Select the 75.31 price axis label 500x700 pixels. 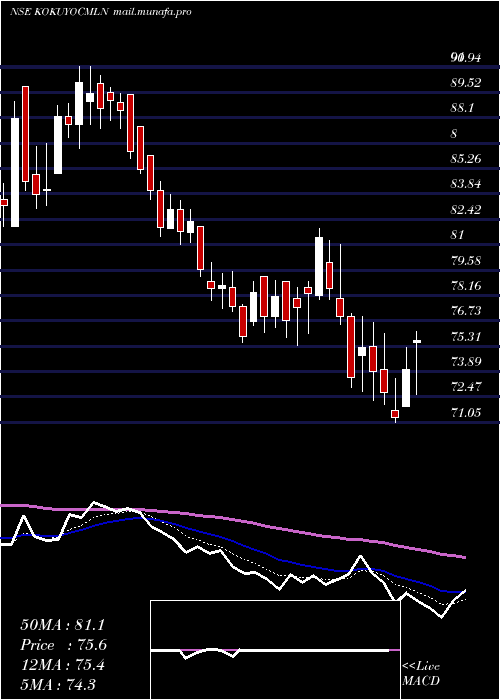click(x=466, y=336)
